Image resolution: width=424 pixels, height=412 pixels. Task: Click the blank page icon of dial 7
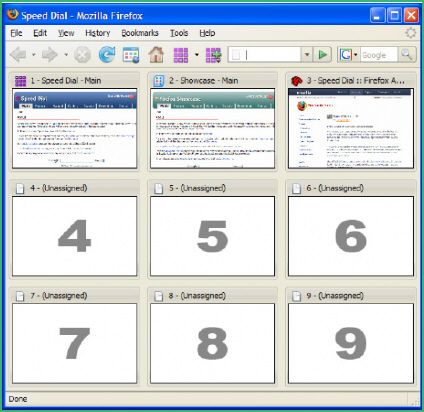click(20, 296)
